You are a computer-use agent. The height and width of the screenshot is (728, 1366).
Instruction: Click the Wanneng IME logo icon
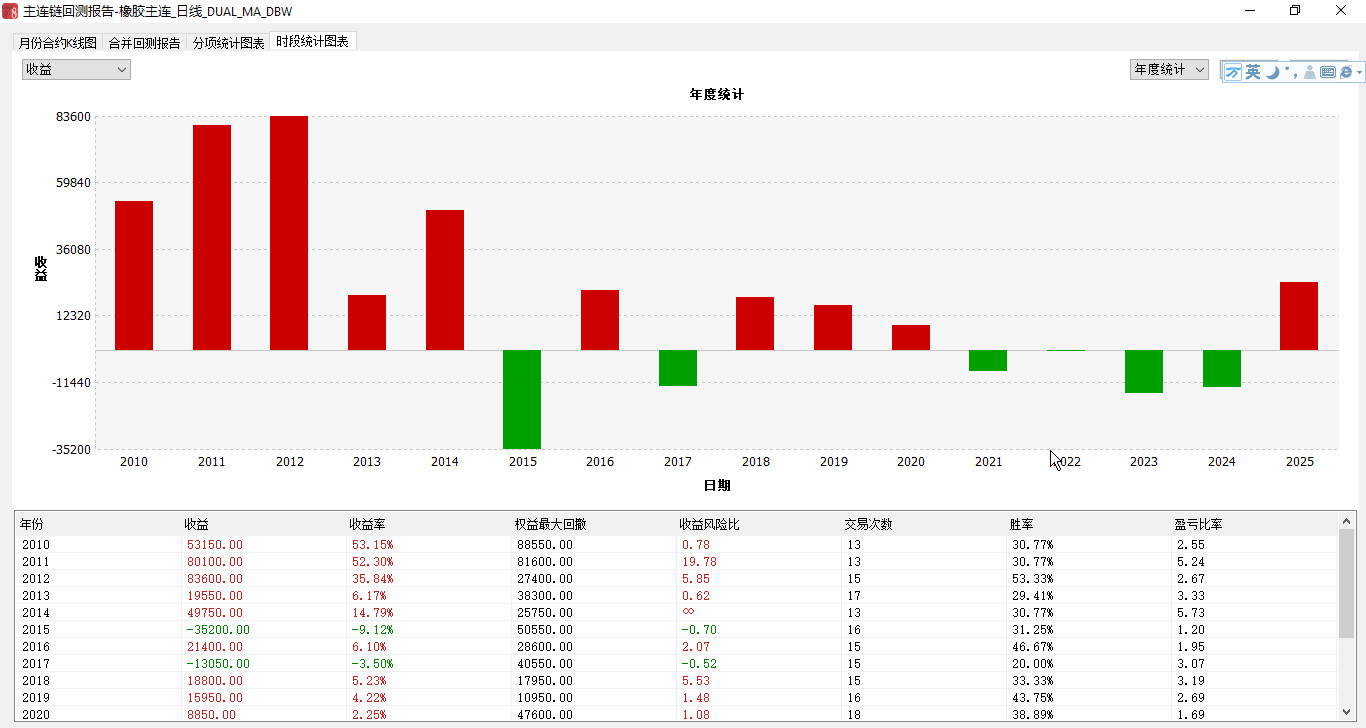(x=1233, y=72)
